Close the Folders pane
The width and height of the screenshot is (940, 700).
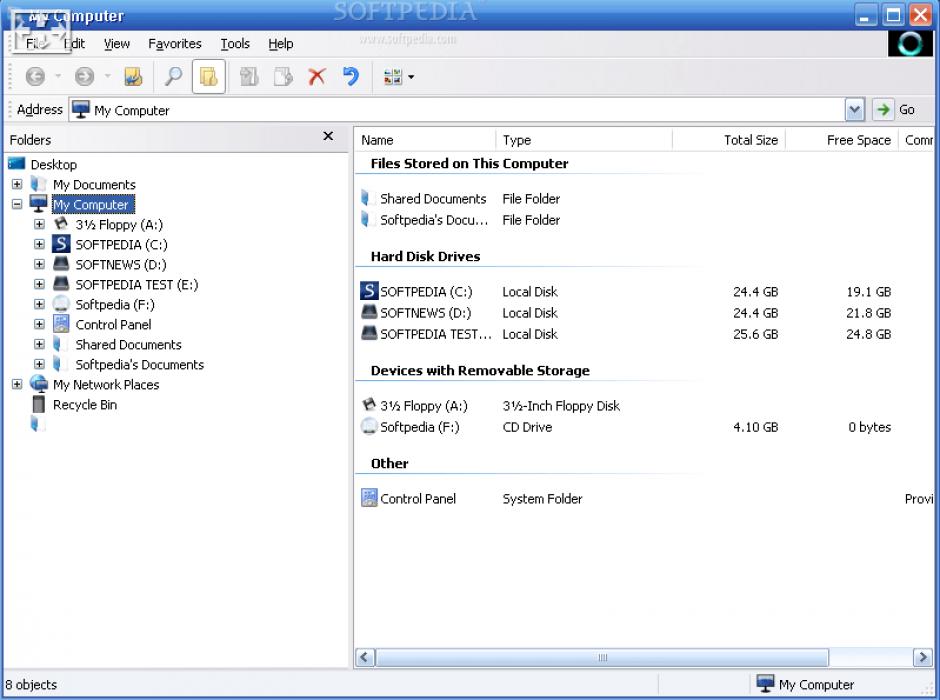tap(328, 136)
